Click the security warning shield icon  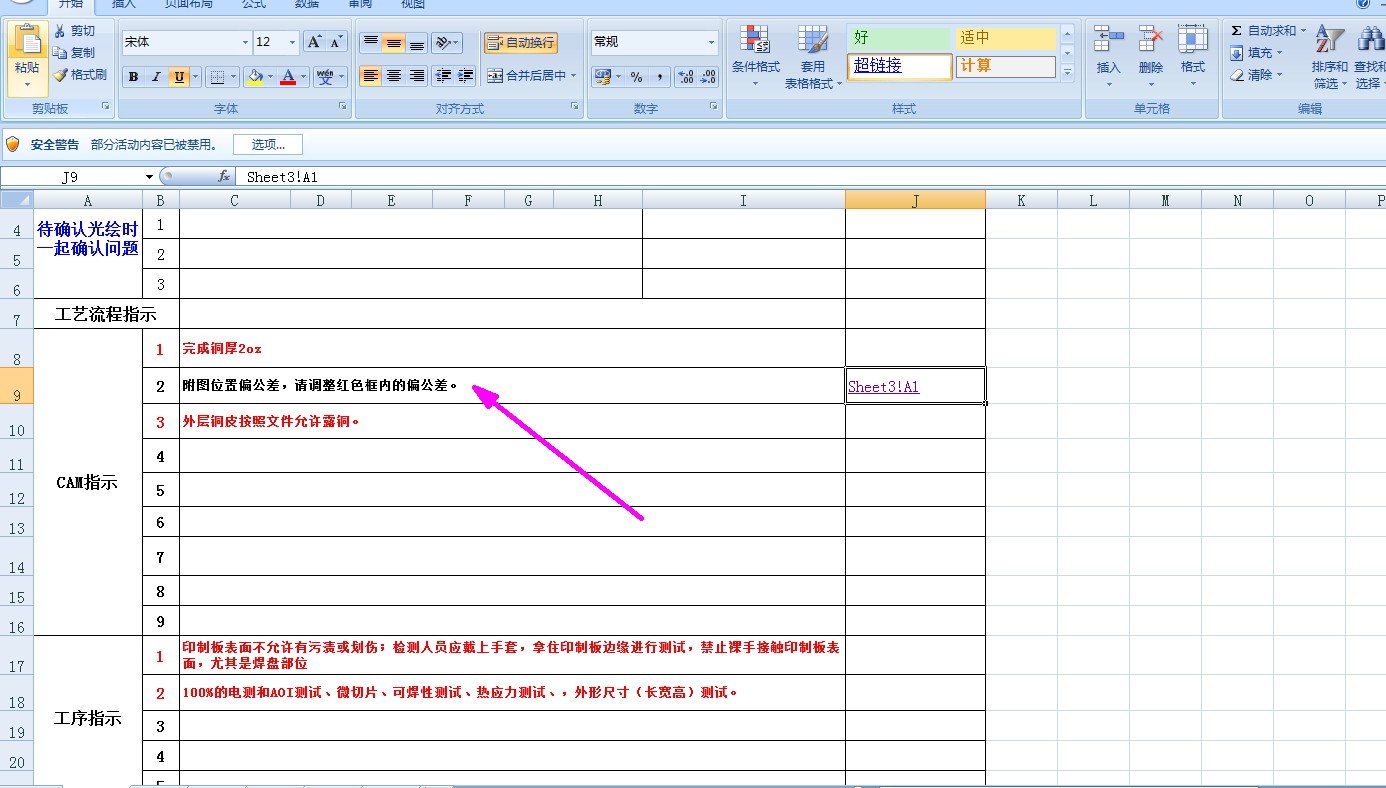[x=12, y=144]
